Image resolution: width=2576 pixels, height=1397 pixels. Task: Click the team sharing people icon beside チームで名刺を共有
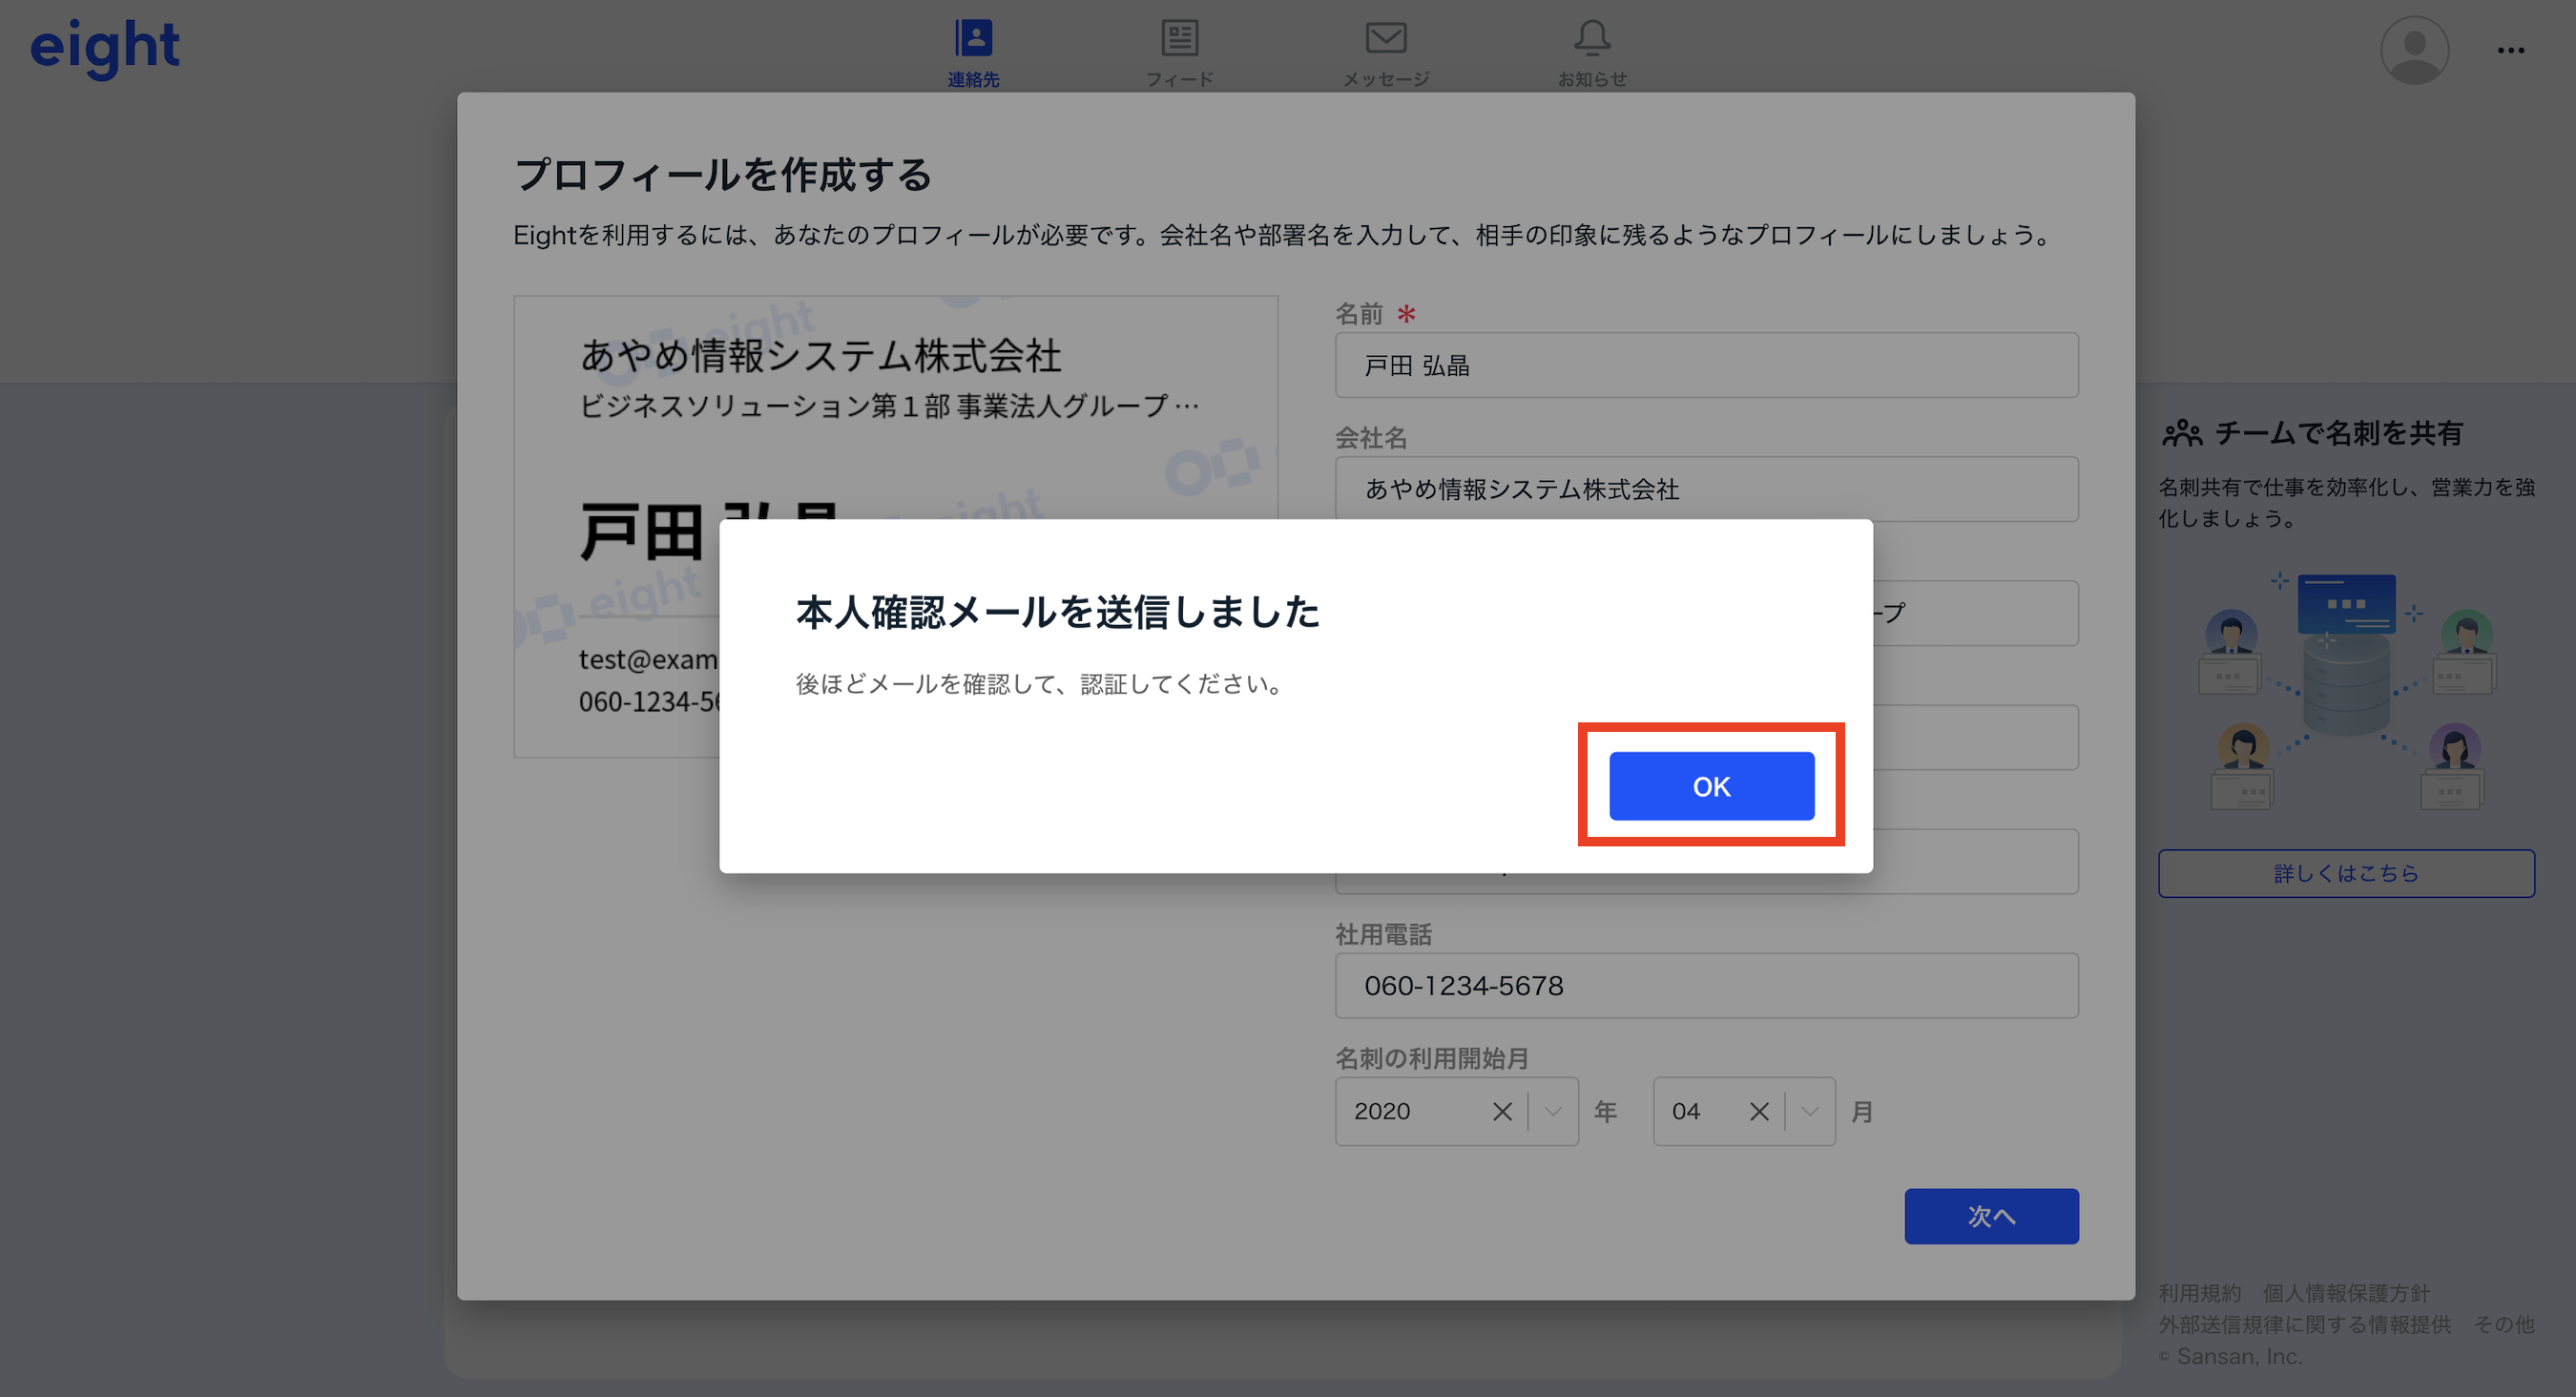[x=2182, y=432]
